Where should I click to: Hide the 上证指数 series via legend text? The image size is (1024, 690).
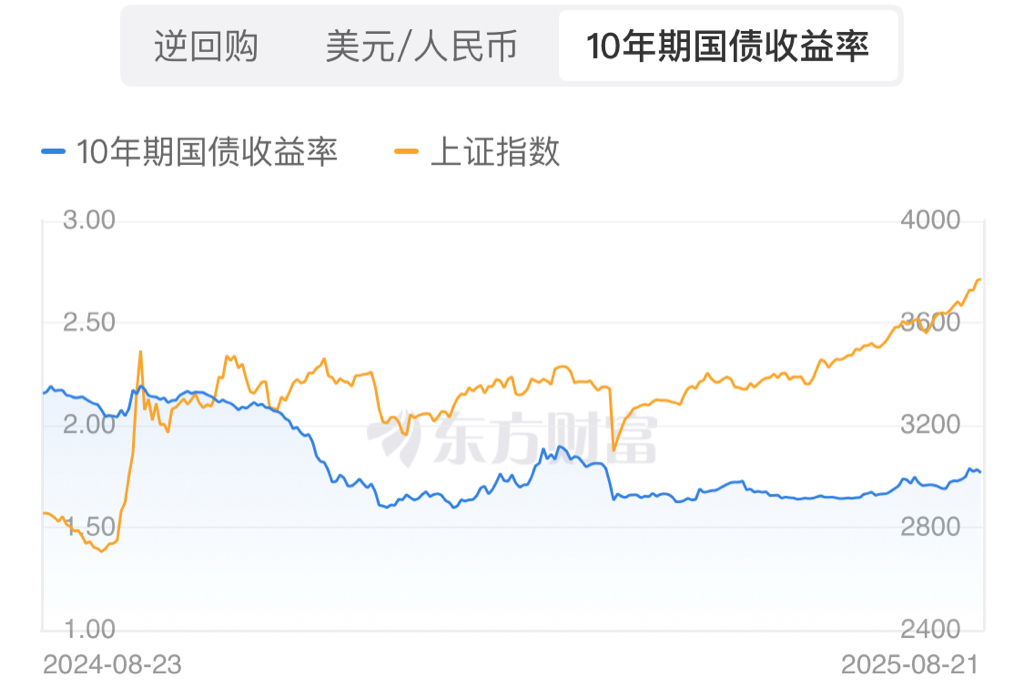[494, 152]
